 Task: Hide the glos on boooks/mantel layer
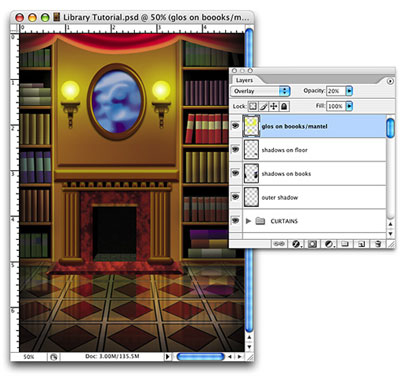click(x=236, y=126)
